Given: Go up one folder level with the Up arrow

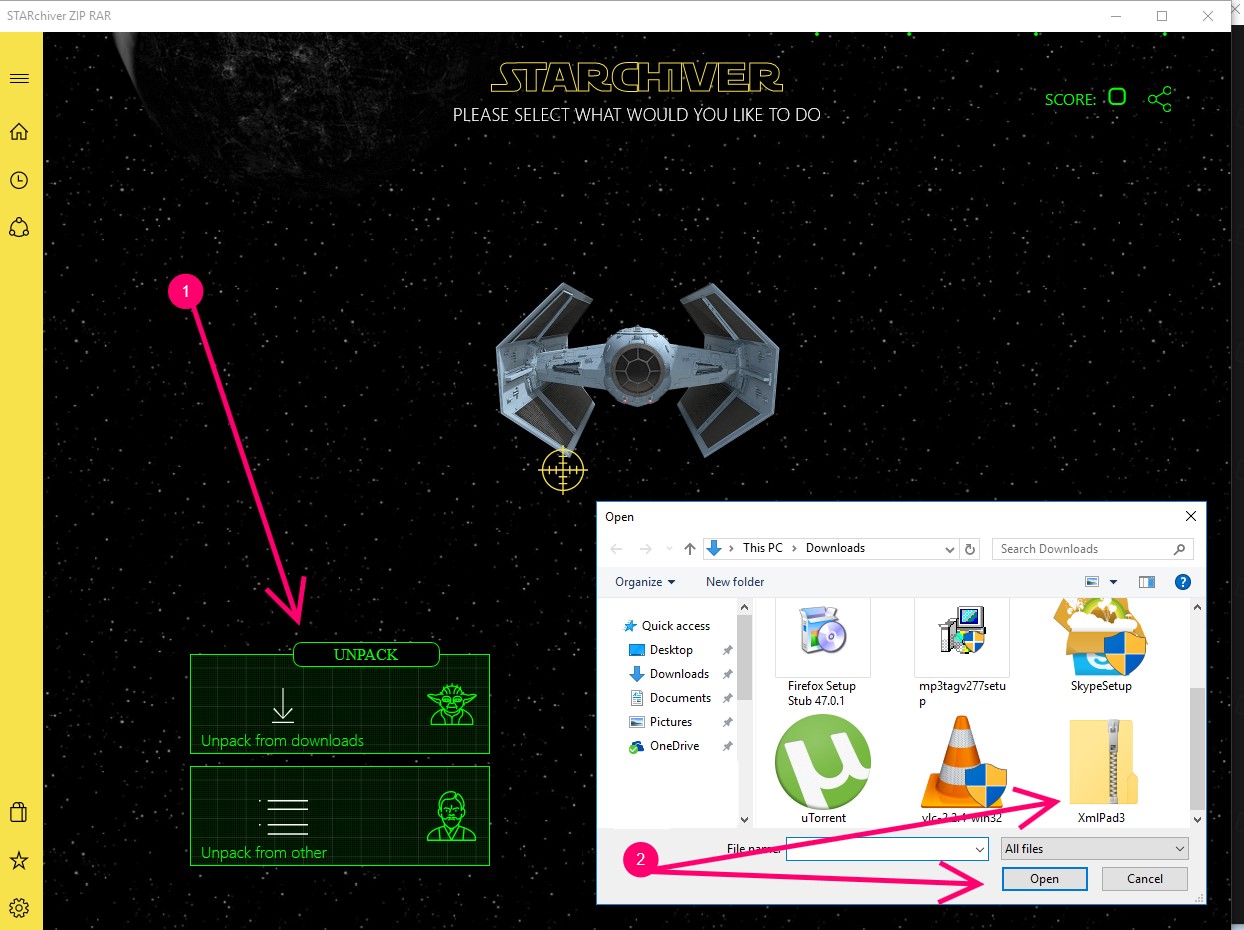Looking at the screenshot, I should [690, 549].
